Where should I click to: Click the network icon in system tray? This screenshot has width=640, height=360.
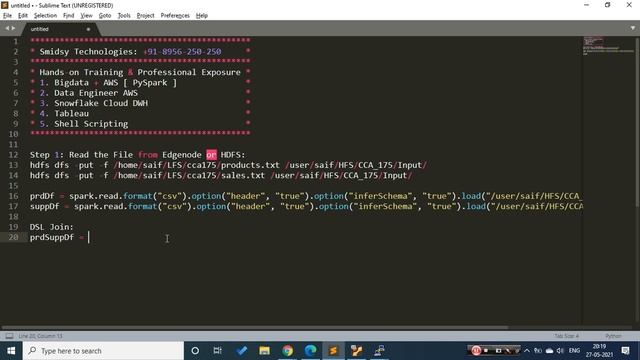coord(538,351)
